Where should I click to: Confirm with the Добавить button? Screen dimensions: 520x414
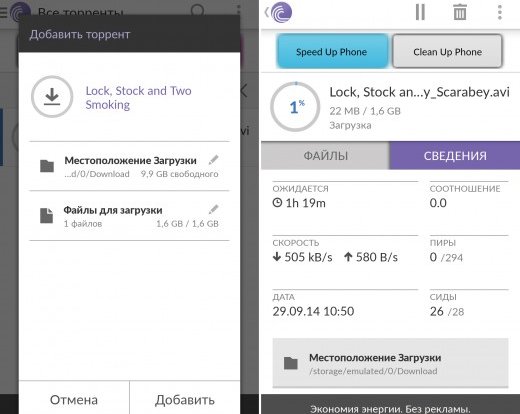coord(185,399)
